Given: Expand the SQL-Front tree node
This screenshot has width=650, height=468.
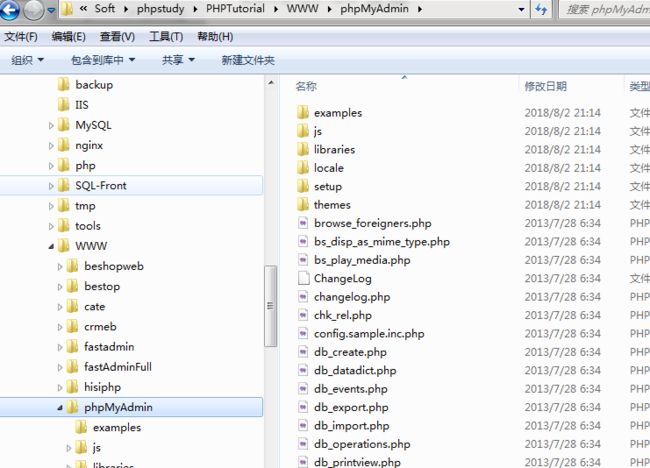Looking at the screenshot, I should click(x=51, y=186).
